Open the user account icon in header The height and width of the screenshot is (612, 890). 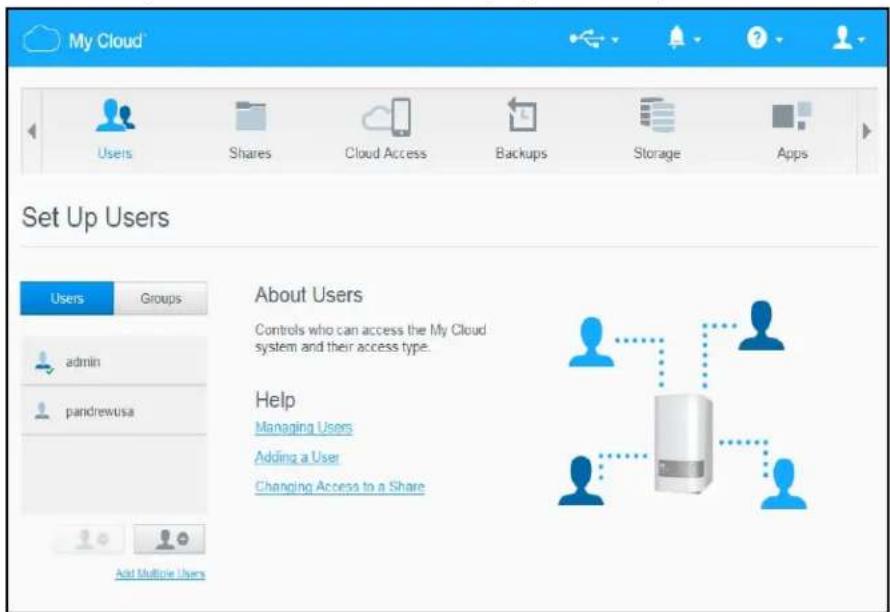pyautogui.click(x=842, y=39)
